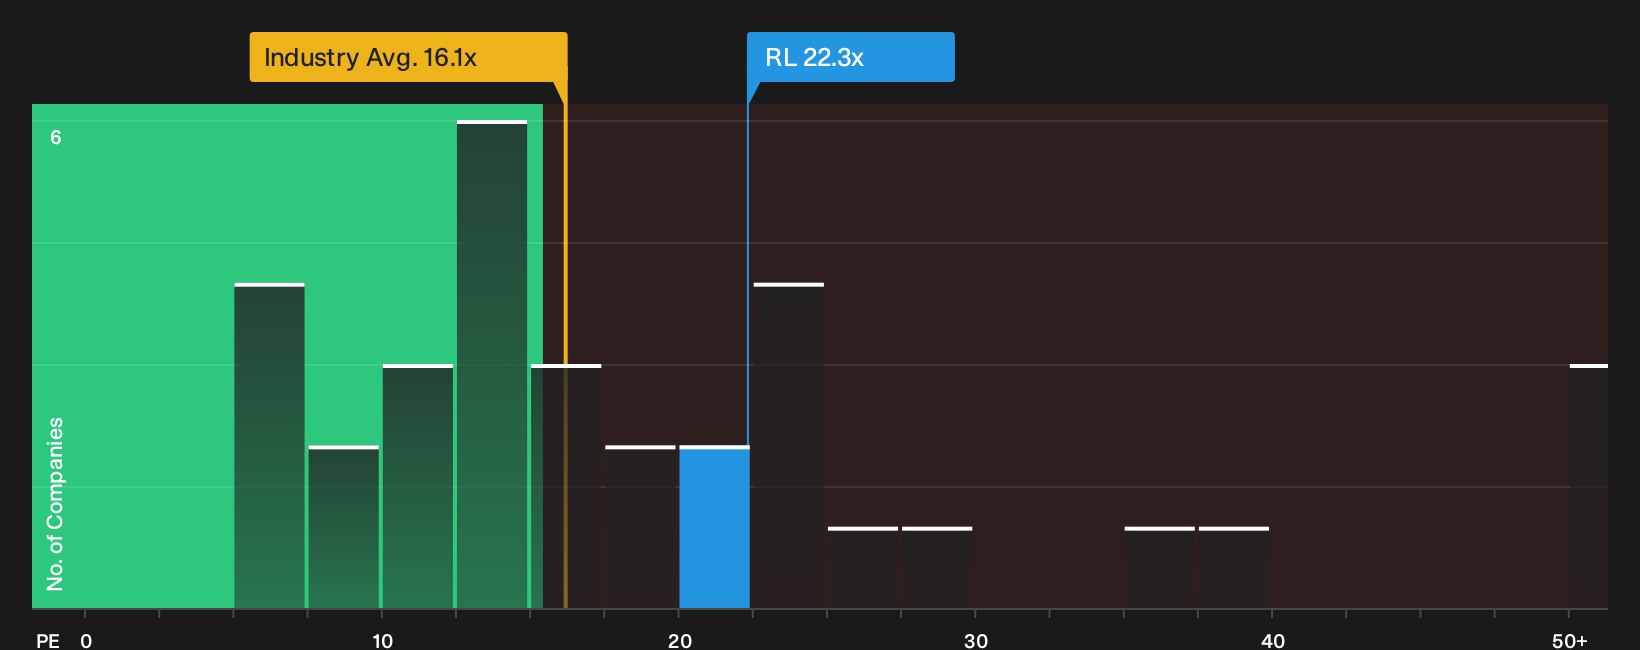
Task: Click the x-axis label 50+
Action: (1570, 640)
